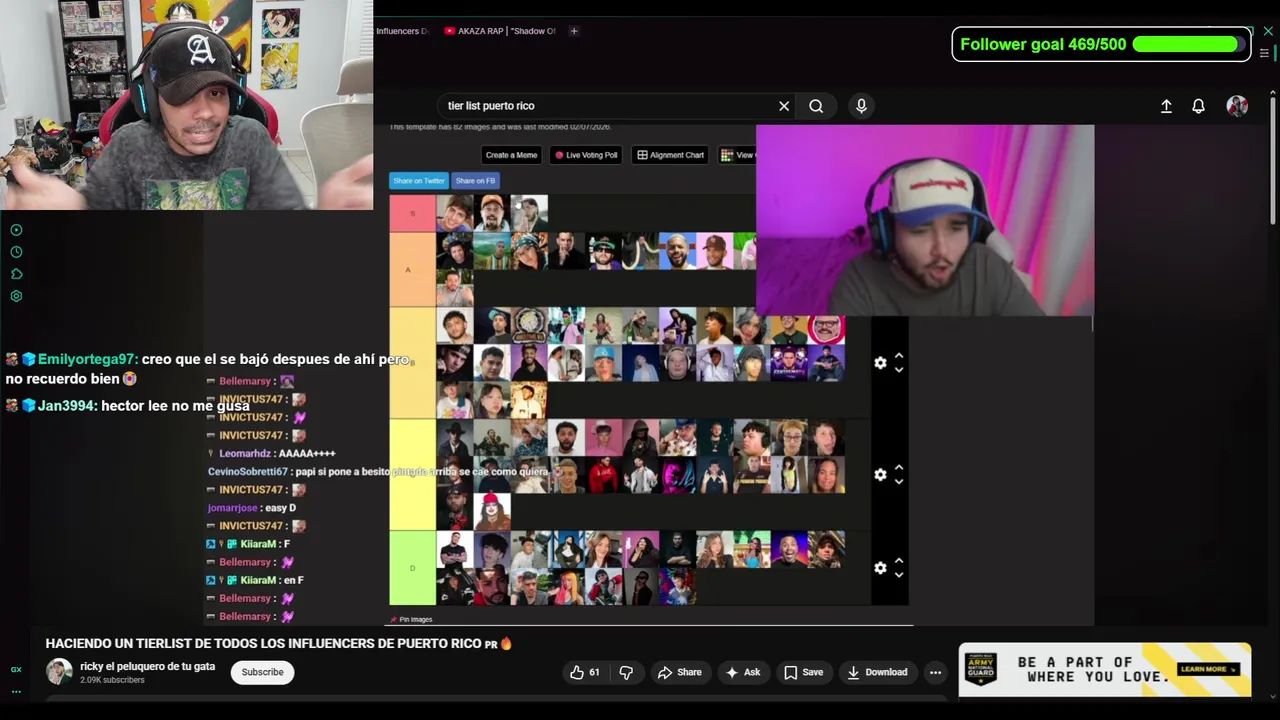
Task: Open gear for the tier row directly above D
Action: 880,475
